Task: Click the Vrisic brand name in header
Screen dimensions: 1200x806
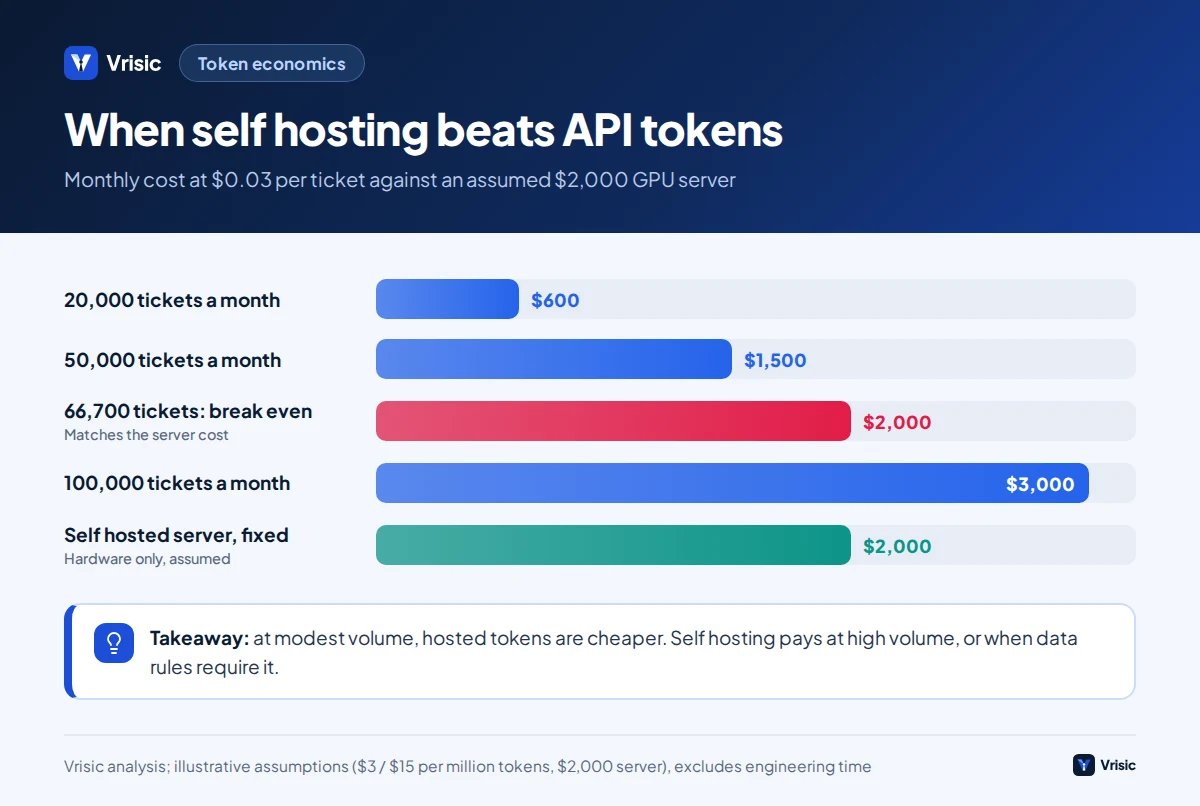Action: [x=134, y=63]
